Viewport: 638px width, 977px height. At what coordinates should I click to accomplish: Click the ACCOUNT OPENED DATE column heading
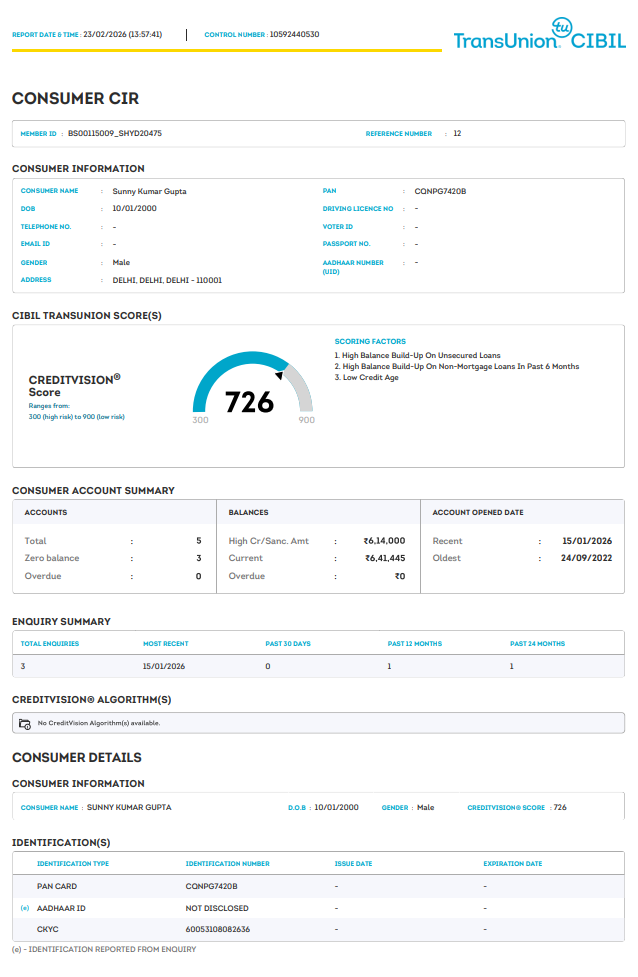[478, 513]
